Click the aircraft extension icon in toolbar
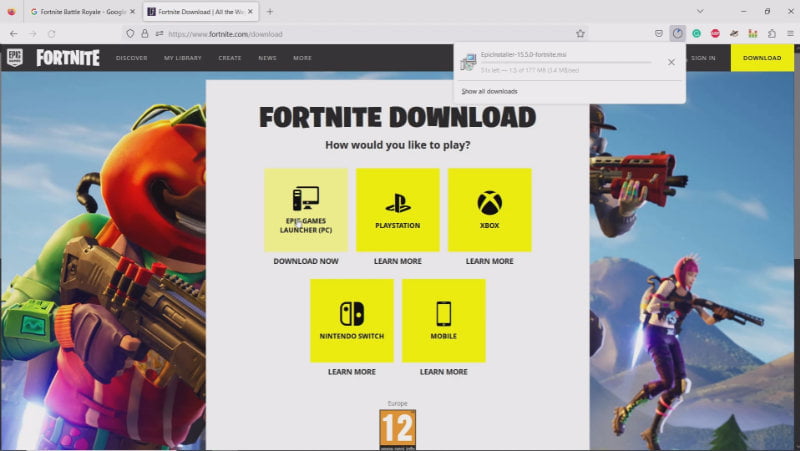This screenshot has height=451, width=800. [x=734, y=34]
